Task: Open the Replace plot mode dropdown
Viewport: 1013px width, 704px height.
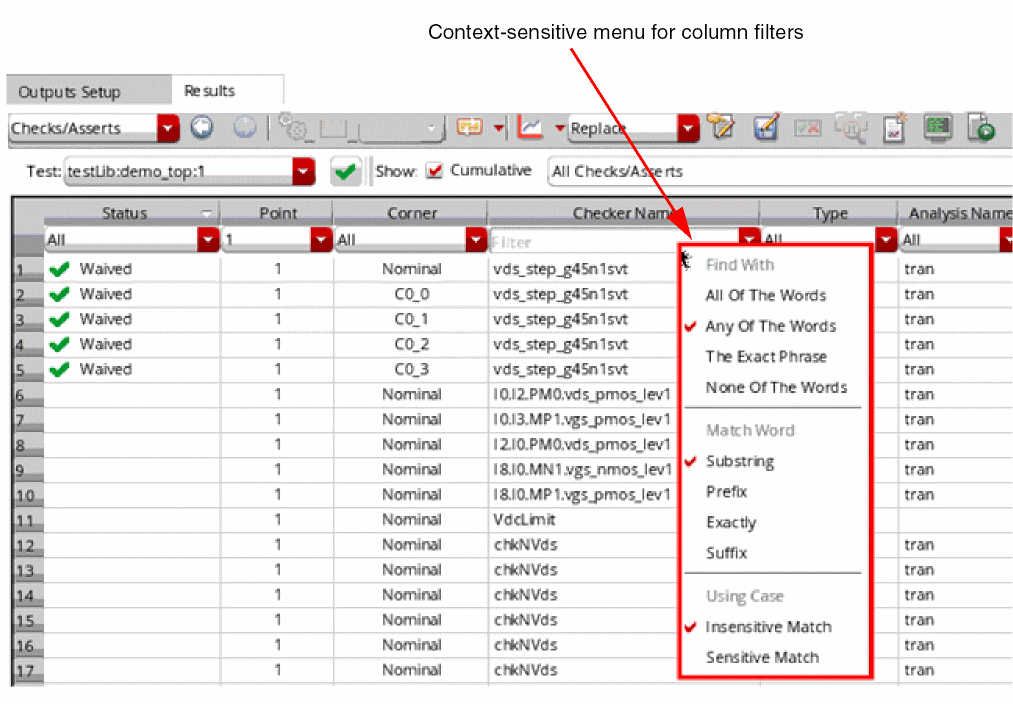Action: click(x=688, y=128)
